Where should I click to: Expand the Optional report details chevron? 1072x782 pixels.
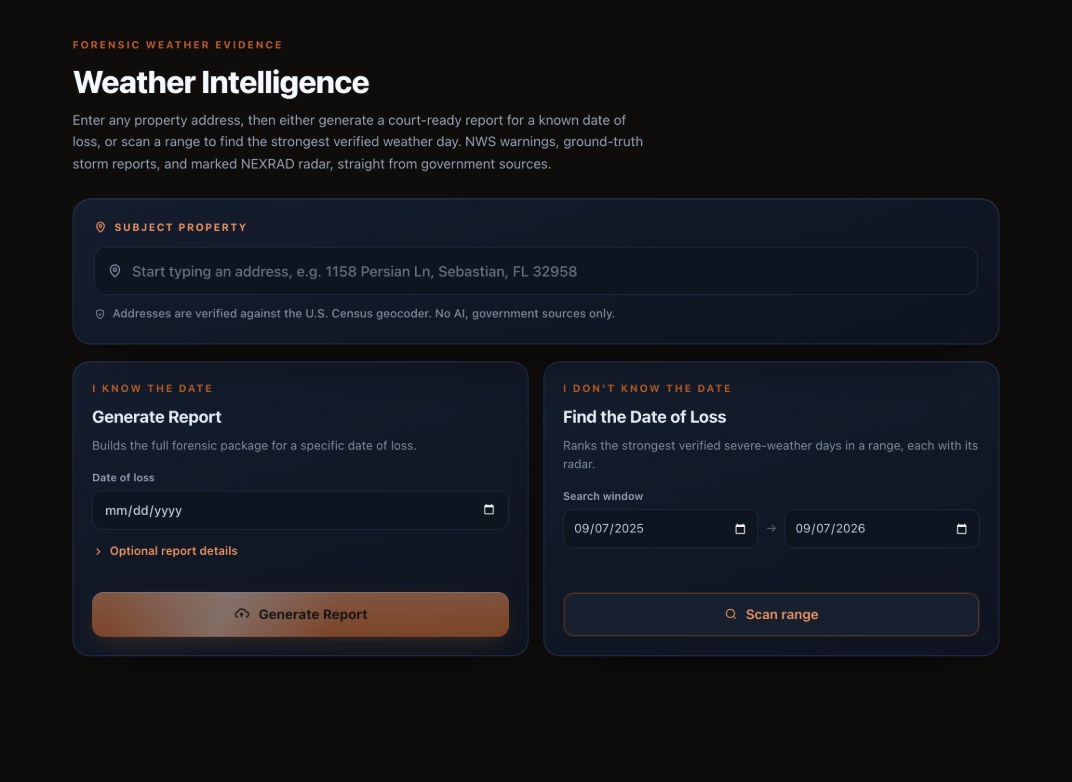[x=98, y=551]
